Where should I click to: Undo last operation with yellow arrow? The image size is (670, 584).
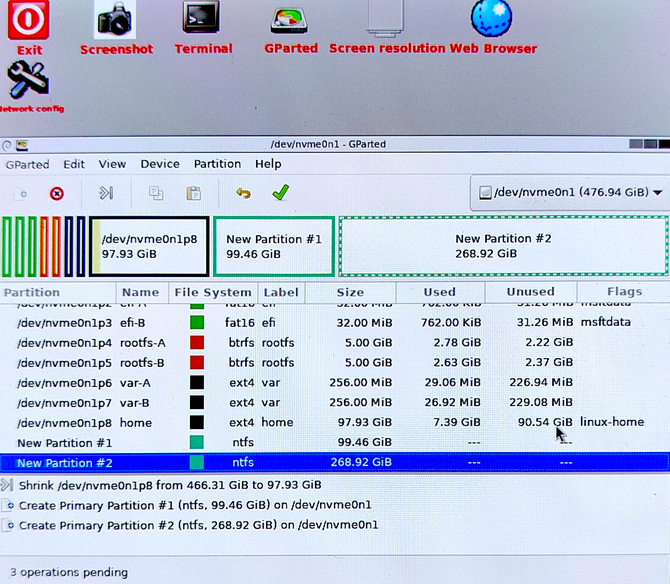point(244,194)
